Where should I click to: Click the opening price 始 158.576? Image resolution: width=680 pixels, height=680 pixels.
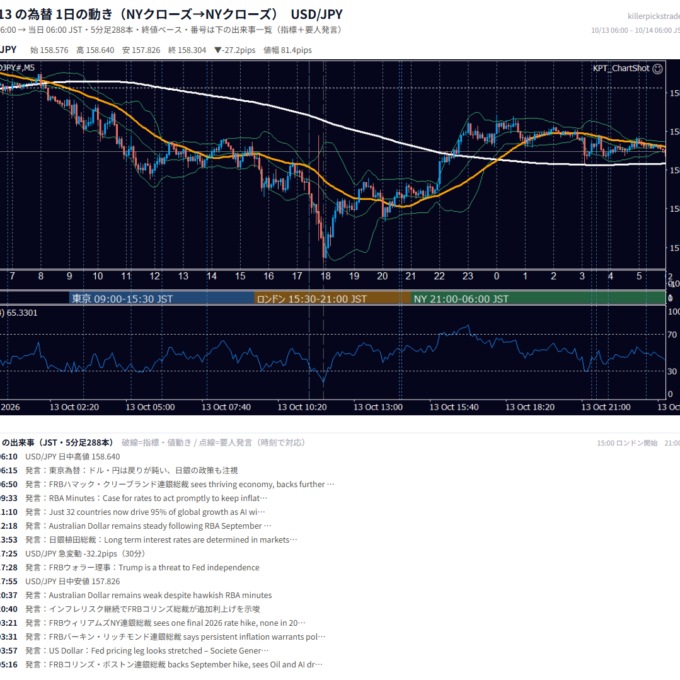pos(49,50)
